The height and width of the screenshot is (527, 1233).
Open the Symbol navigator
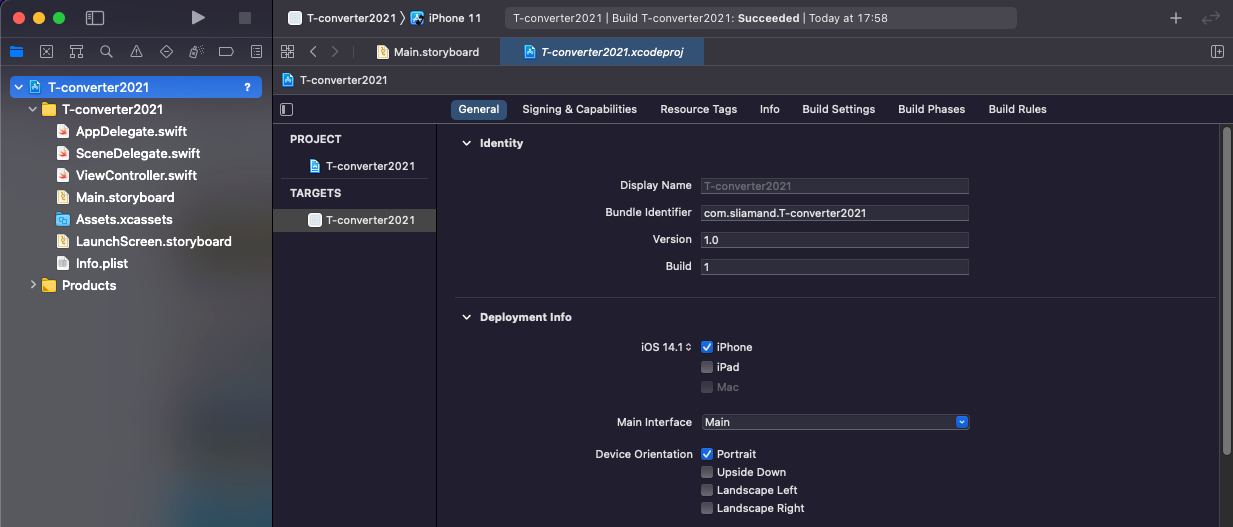click(76, 52)
